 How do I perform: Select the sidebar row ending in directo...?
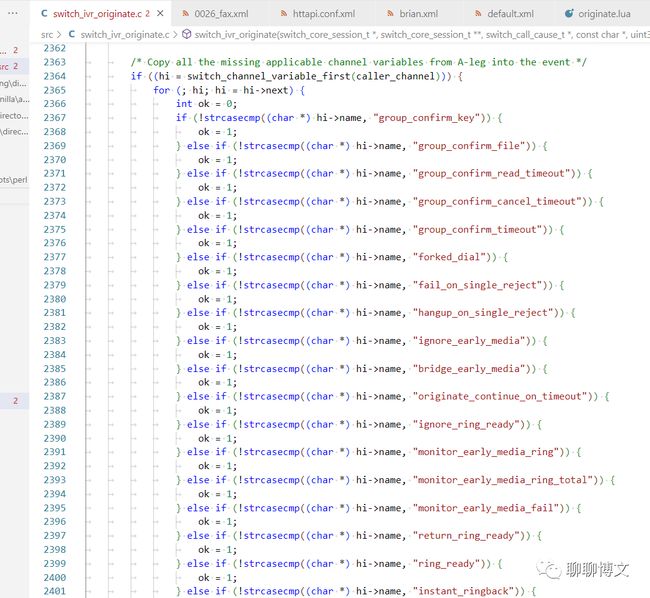[15, 116]
